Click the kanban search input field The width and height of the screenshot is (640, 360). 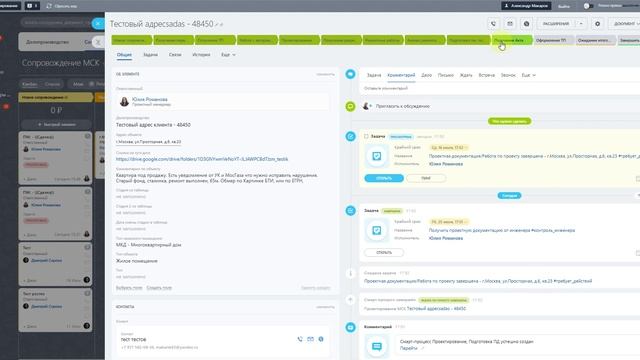pyautogui.click(x=56, y=22)
